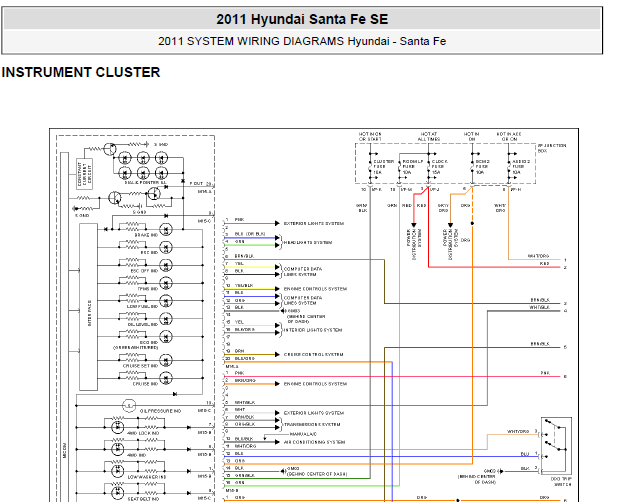Click 'ENGINE CONTROLS SYSTEM' on the YEL/BLK wire
The image size is (622, 502).
[x=315, y=289]
